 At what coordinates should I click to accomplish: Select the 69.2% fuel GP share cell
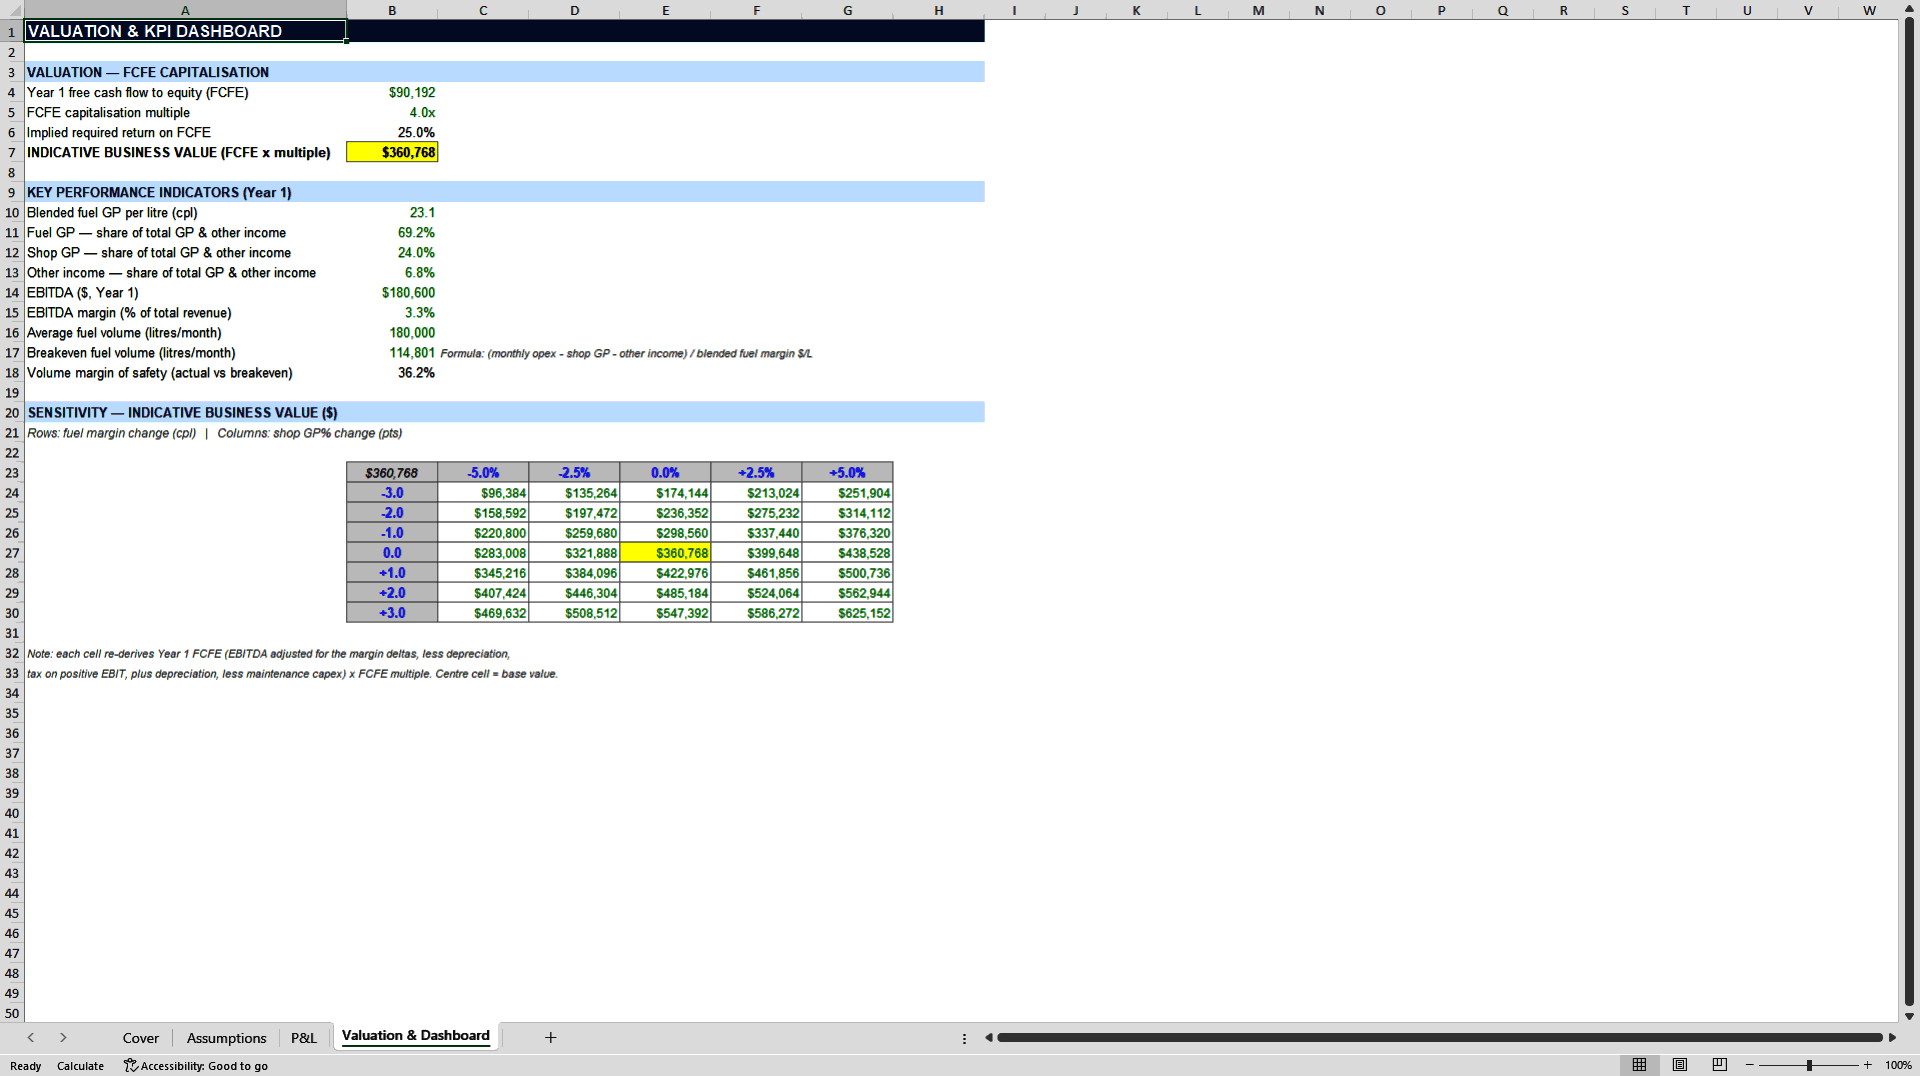point(392,232)
